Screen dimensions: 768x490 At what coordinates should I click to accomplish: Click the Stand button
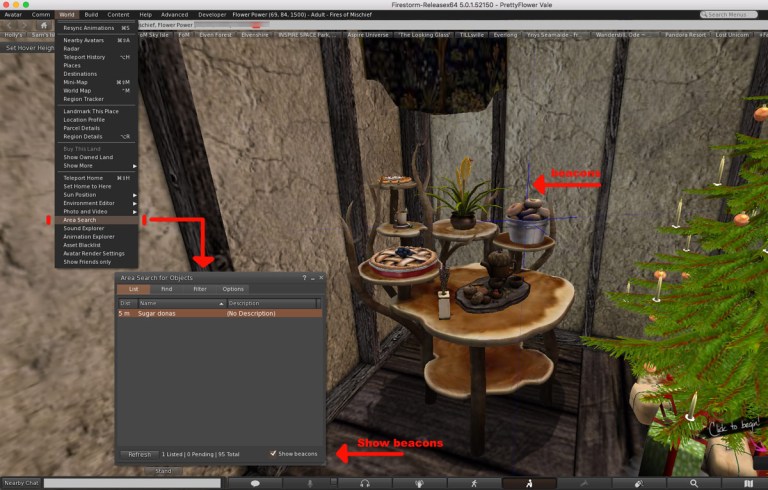point(163,470)
